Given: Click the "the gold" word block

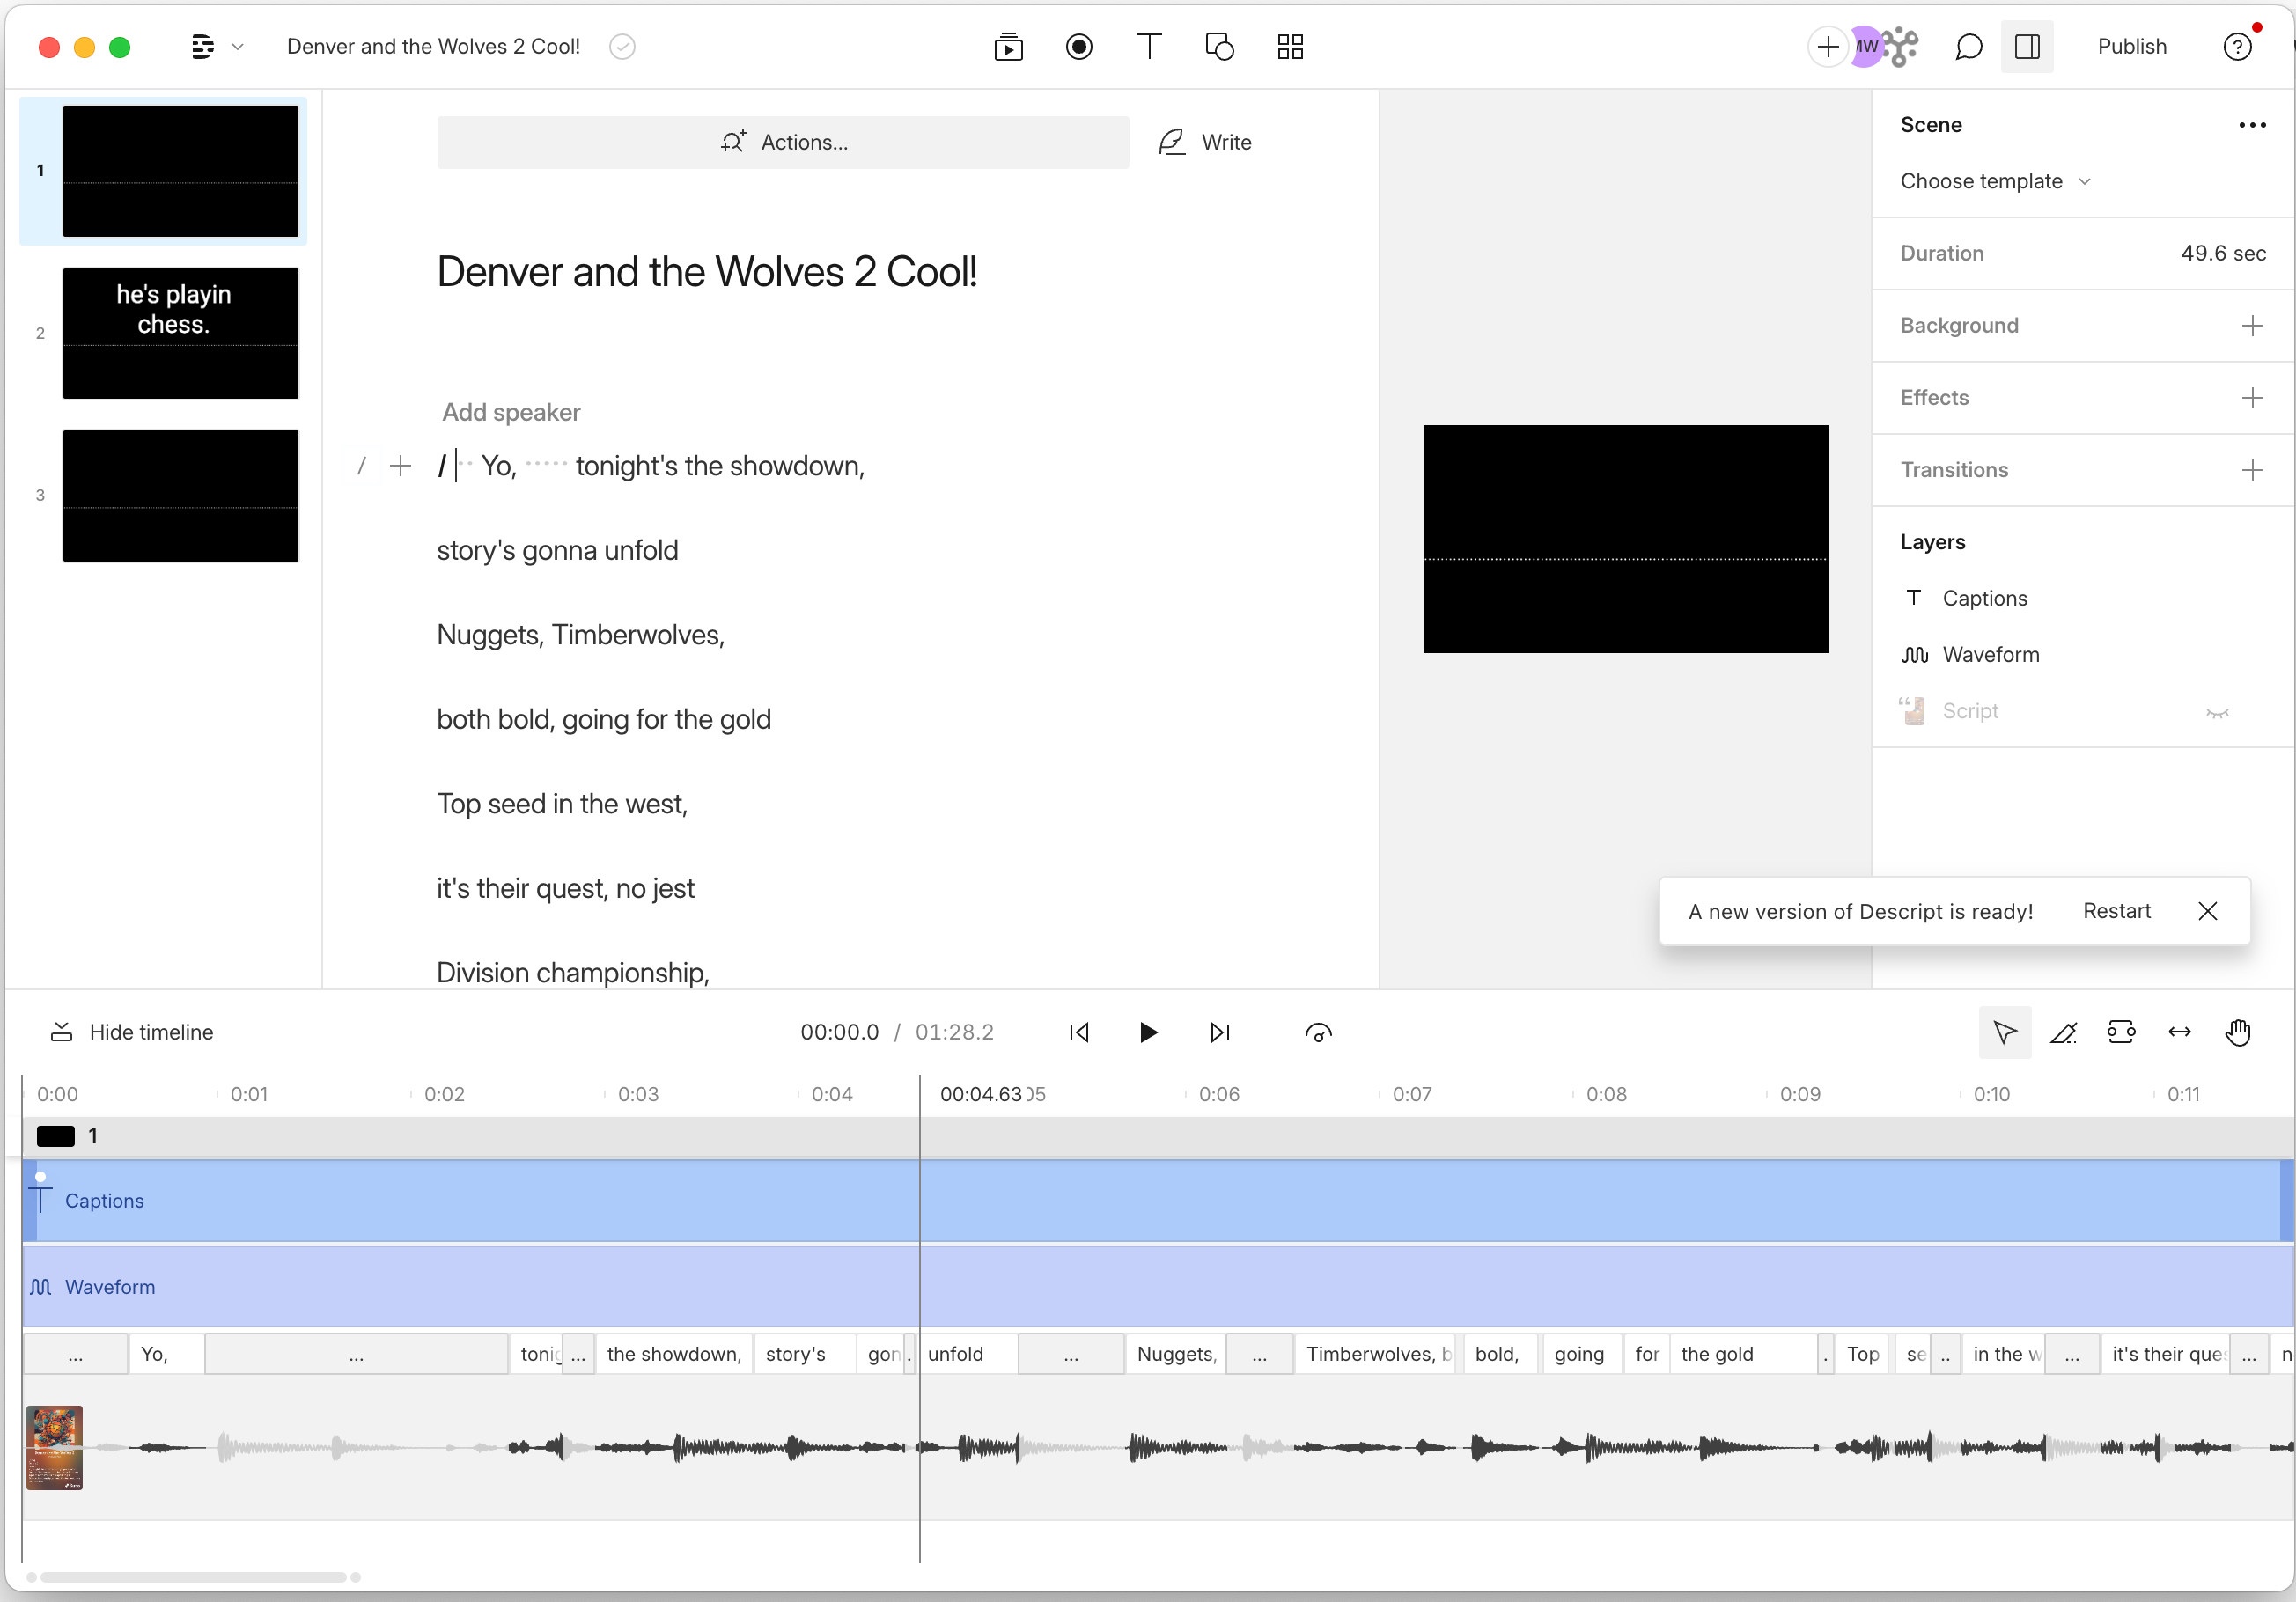Looking at the screenshot, I should [1742, 1354].
